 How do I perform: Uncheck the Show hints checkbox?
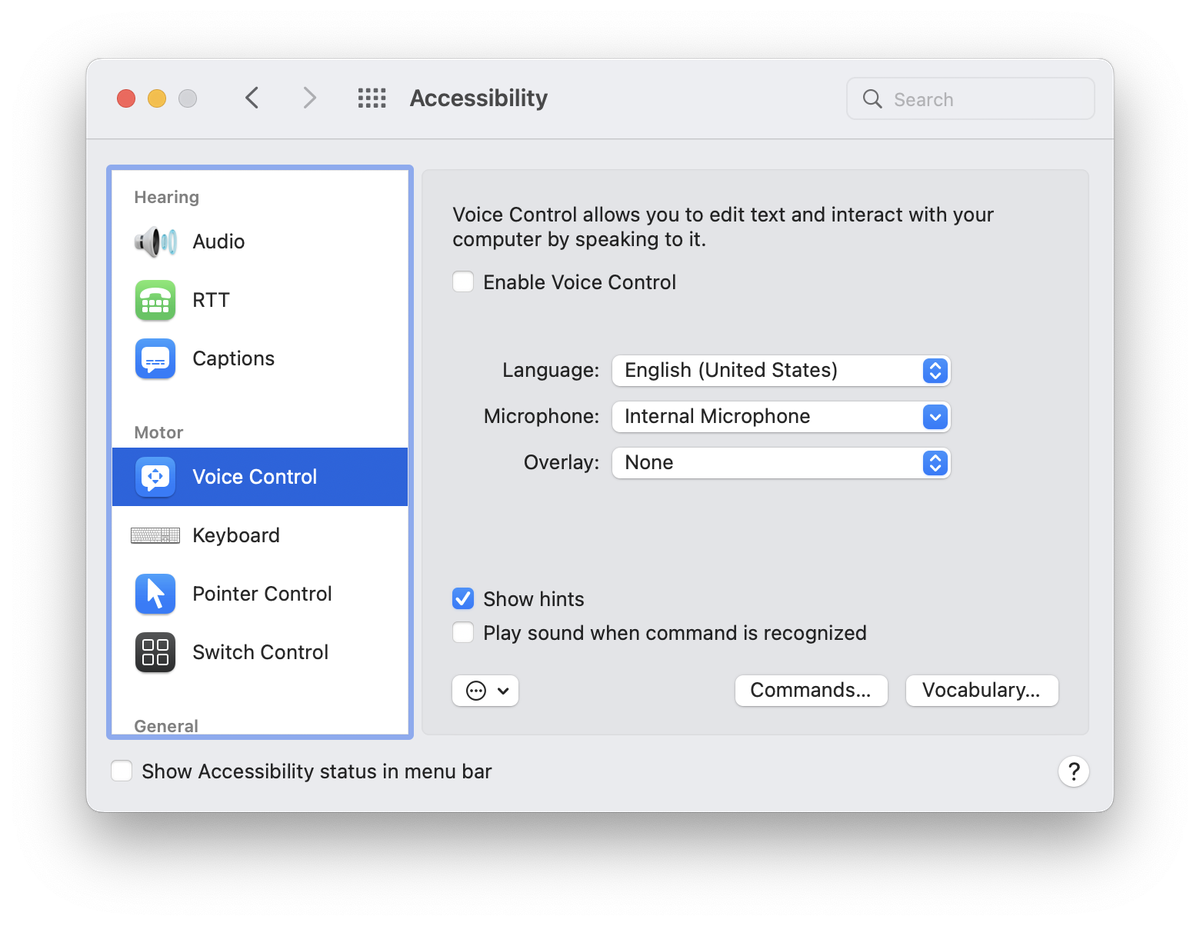tap(463, 599)
